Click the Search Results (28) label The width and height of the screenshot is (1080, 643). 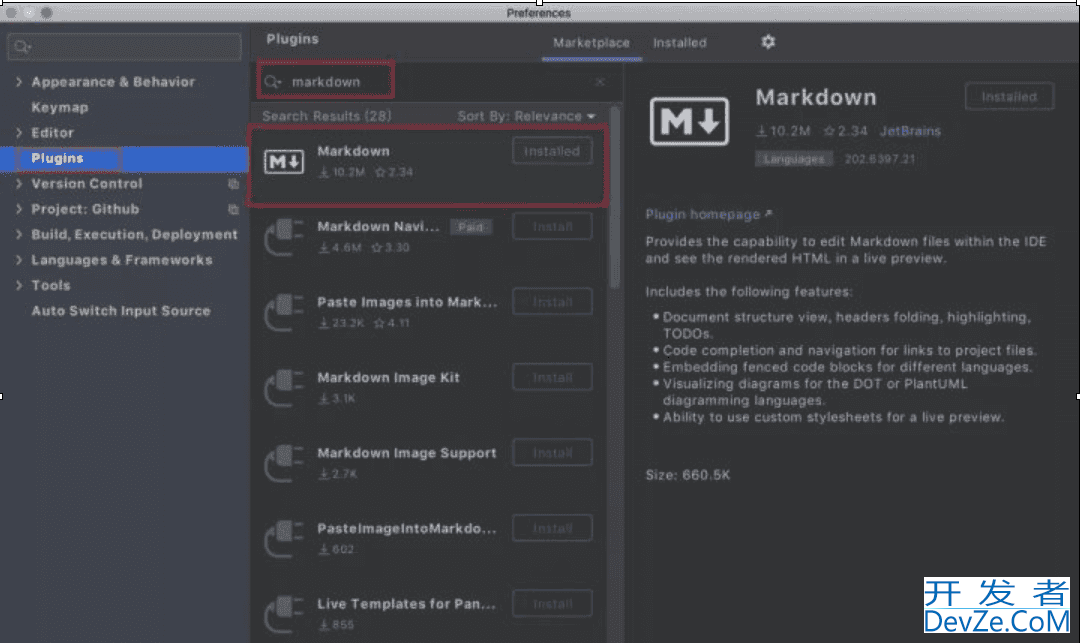pyautogui.click(x=326, y=116)
